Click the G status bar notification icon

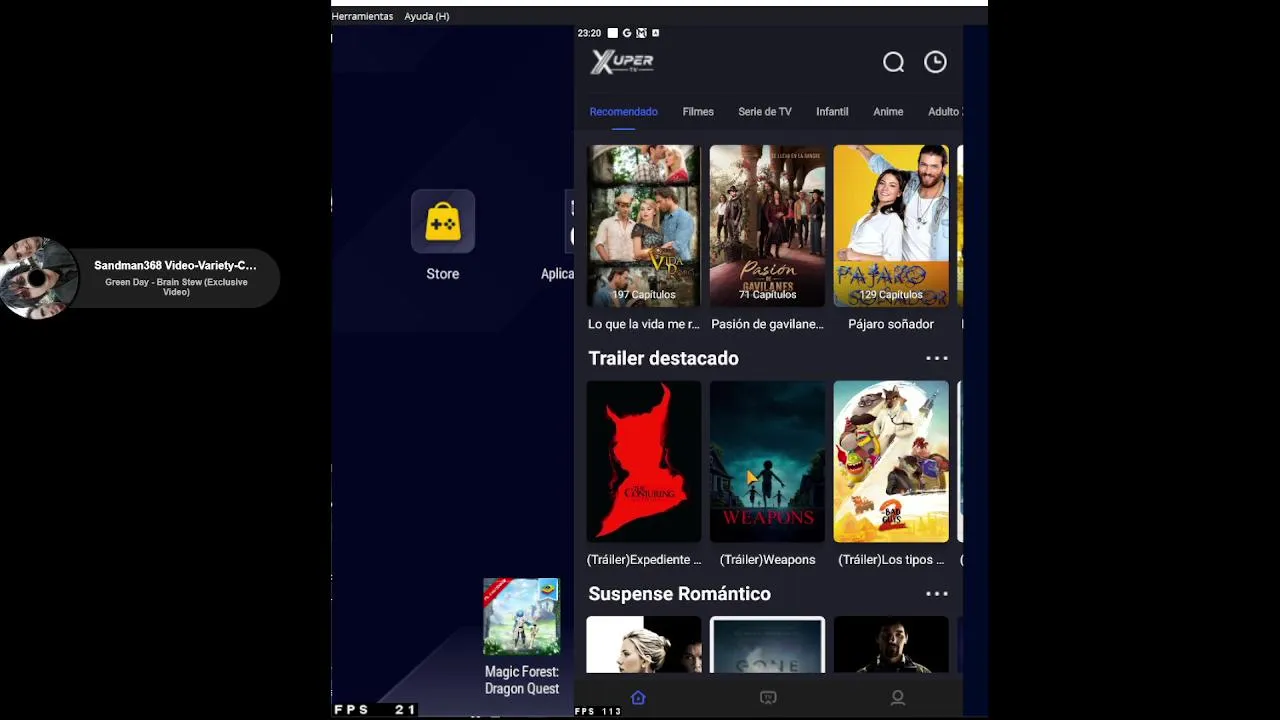click(627, 33)
